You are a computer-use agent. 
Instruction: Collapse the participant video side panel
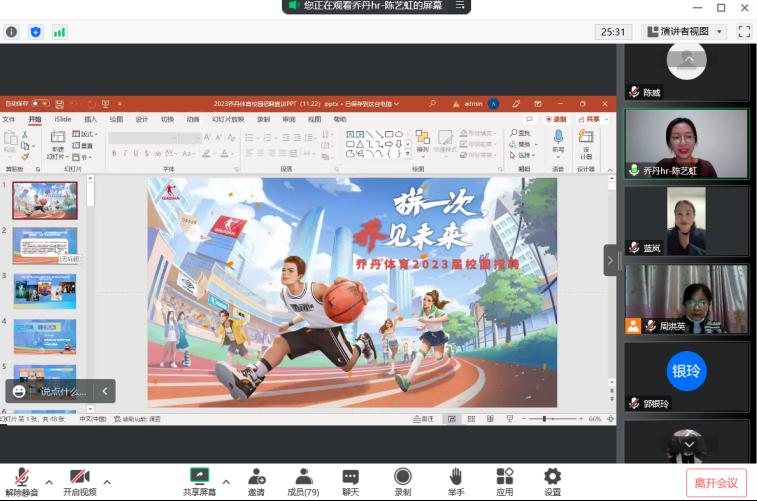pyautogui.click(x=610, y=260)
